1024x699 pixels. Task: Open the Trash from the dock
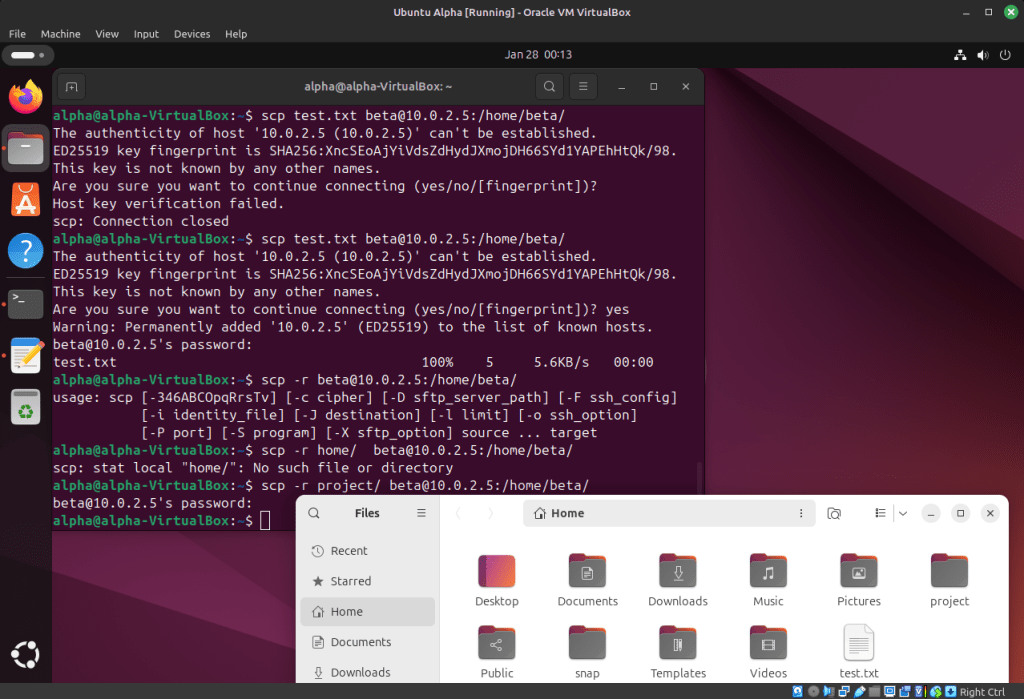tap(26, 407)
